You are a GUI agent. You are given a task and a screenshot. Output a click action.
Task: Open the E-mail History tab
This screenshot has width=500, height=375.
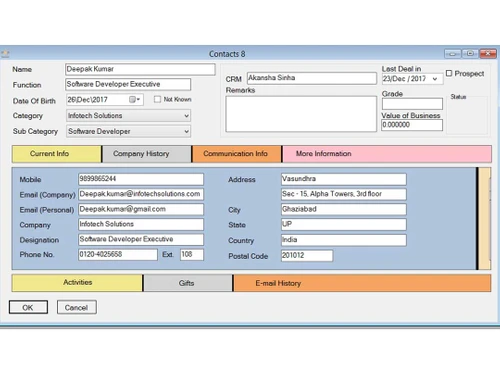[x=362, y=283]
